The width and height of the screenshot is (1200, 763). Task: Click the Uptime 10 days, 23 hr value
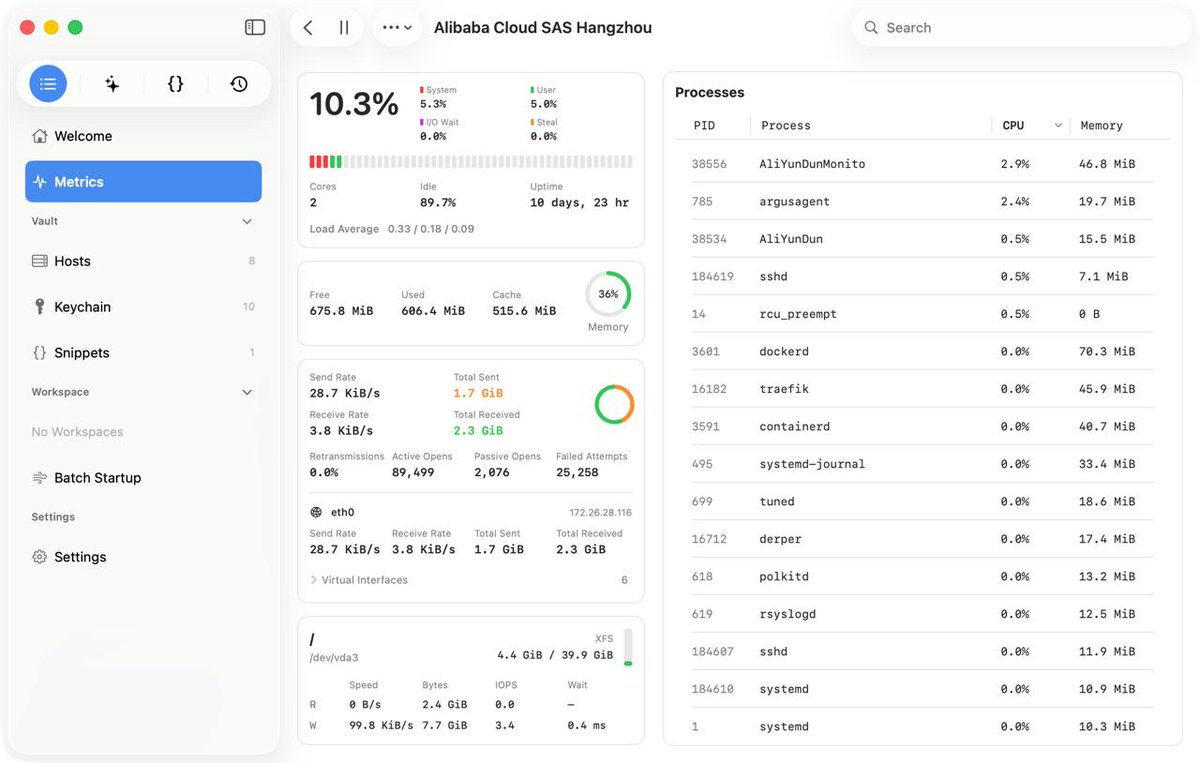click(579, 203)
